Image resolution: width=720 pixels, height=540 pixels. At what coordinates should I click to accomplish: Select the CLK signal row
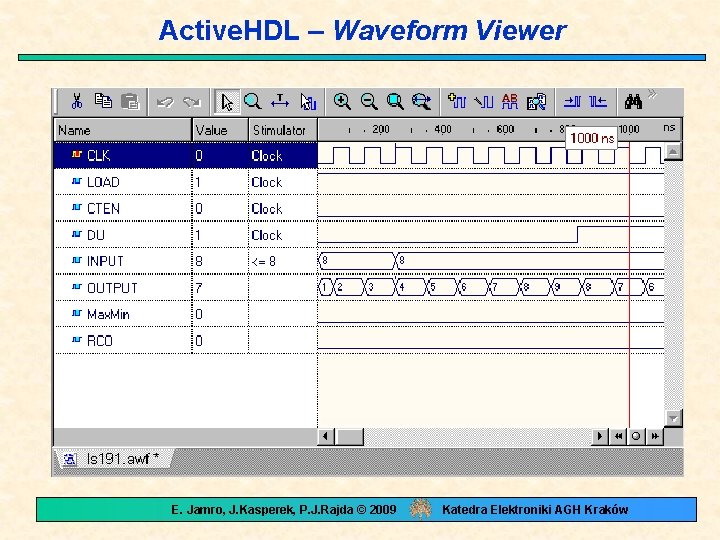(x=186, y=156)
